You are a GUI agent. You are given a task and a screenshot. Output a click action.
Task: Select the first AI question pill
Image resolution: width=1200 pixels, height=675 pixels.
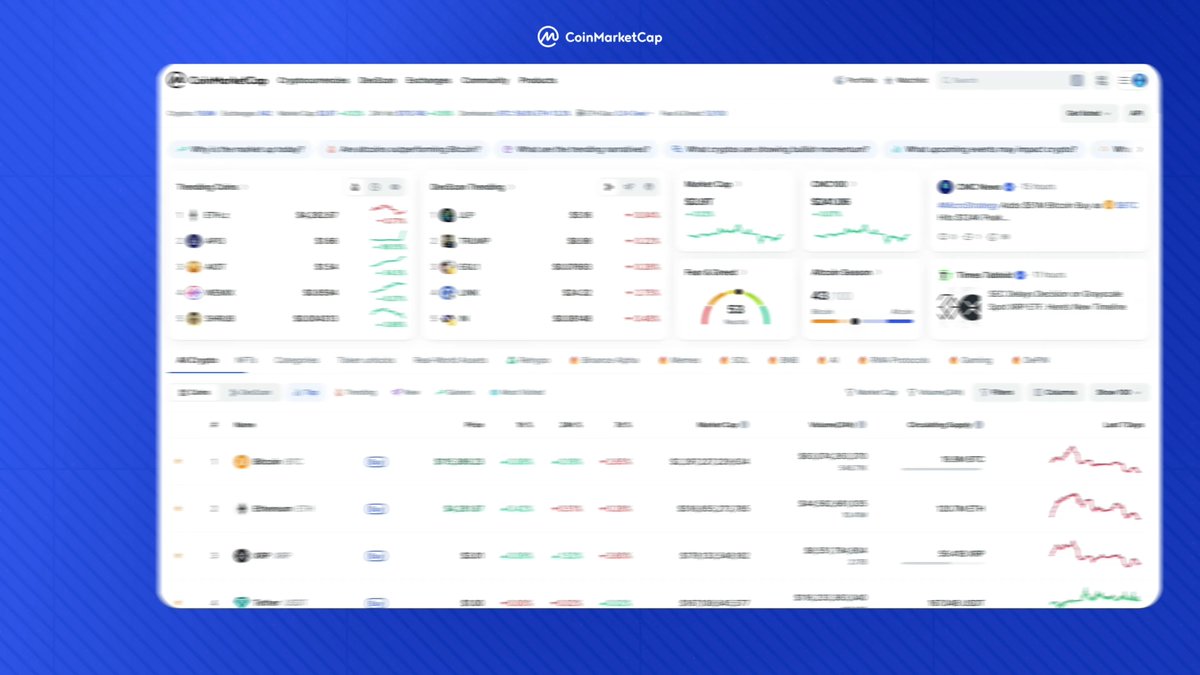pyautogui.click(x=241, y=149)
